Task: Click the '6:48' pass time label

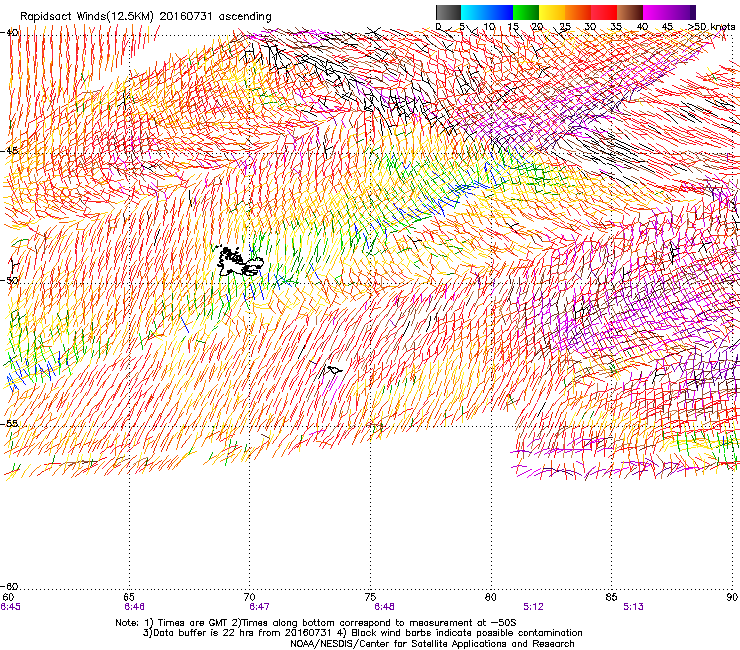Action: point(384,607)
